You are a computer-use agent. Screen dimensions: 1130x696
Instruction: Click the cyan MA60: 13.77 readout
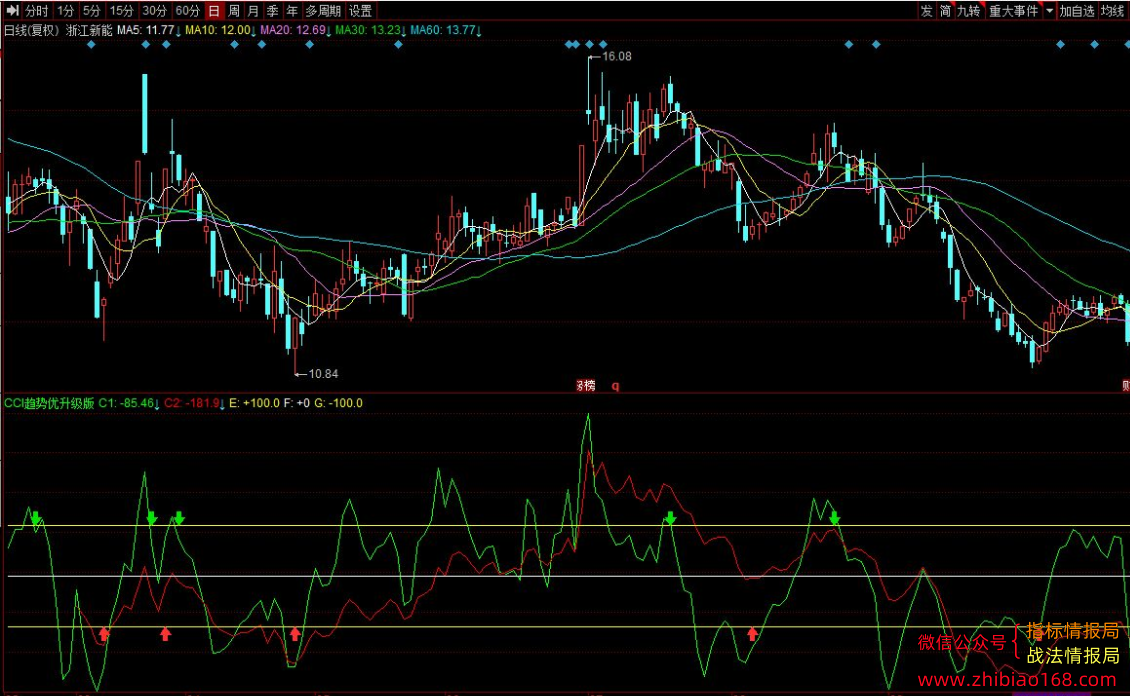tap(442, 30)
